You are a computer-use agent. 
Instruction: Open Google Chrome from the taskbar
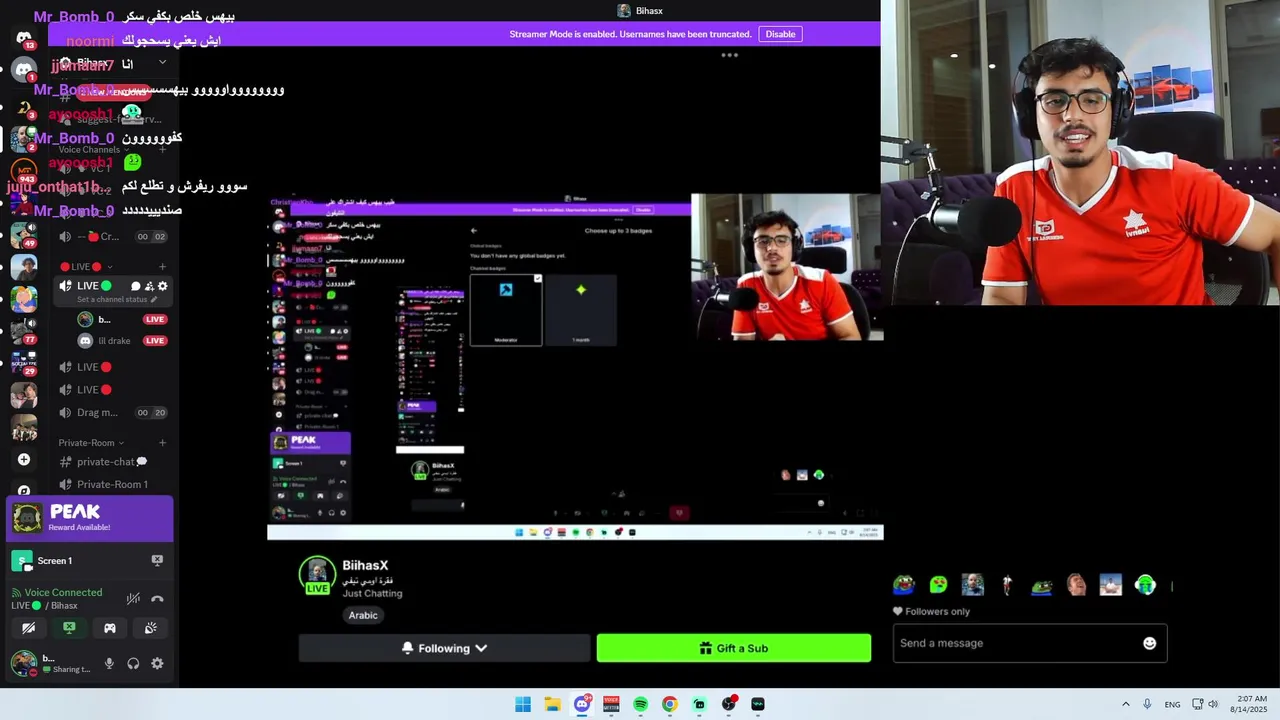pyautogui.click(x=670, y=704)
